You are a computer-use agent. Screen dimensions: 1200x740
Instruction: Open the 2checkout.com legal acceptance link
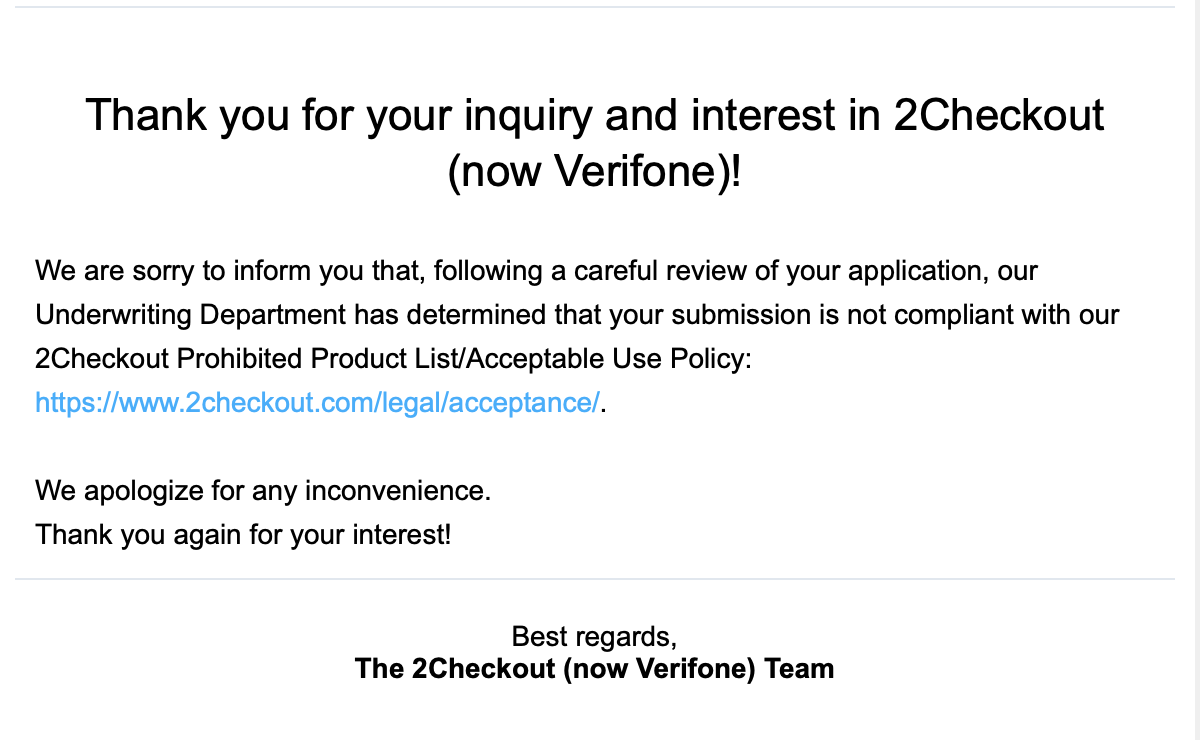coord(319,402)
